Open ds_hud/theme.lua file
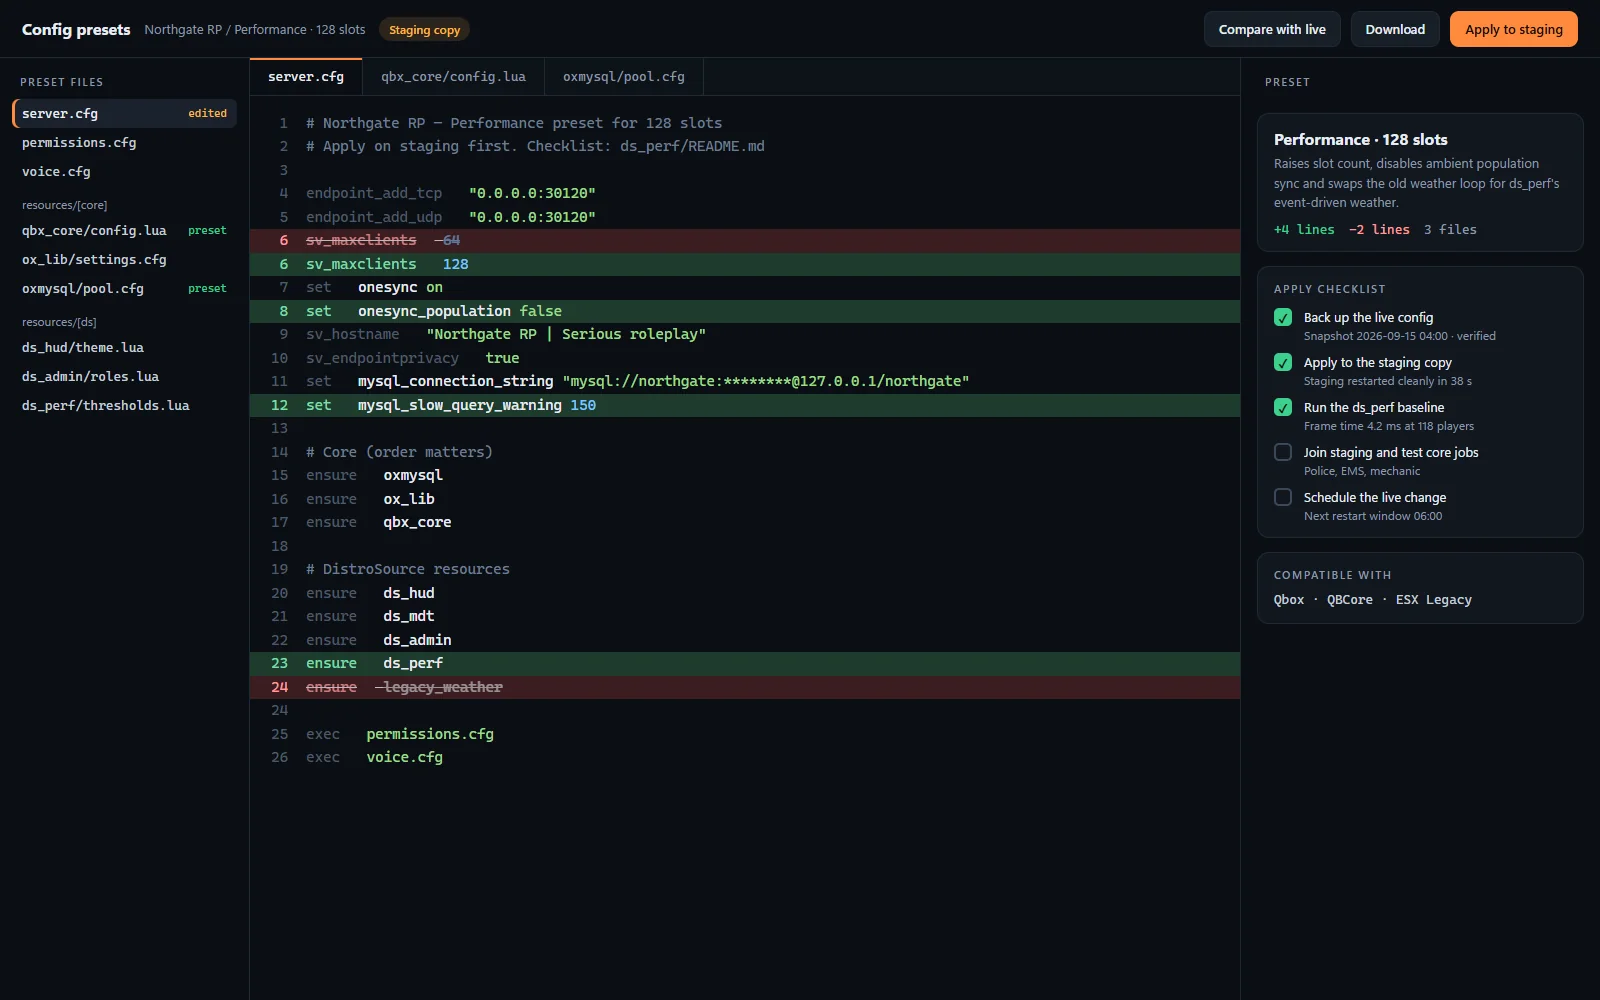 tap(124, 347)
